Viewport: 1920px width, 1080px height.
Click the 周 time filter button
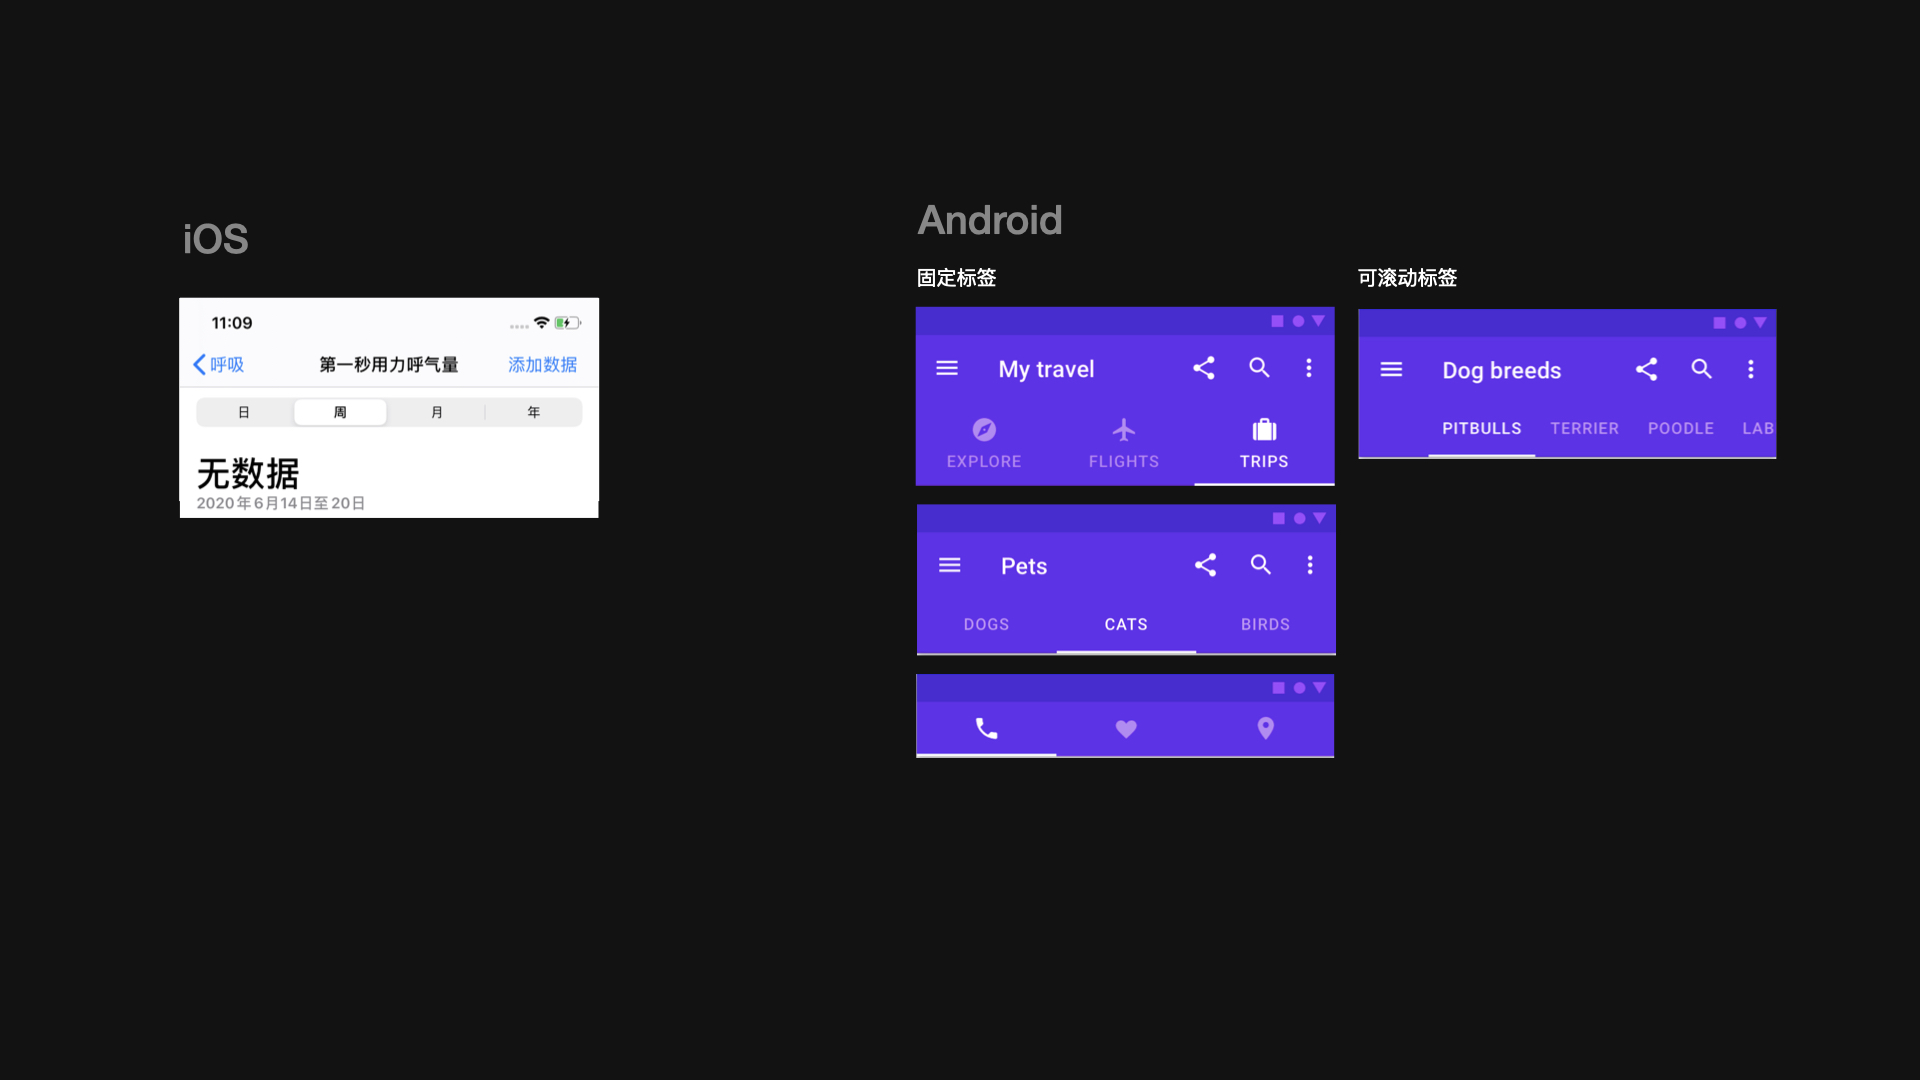coord(340,411)
